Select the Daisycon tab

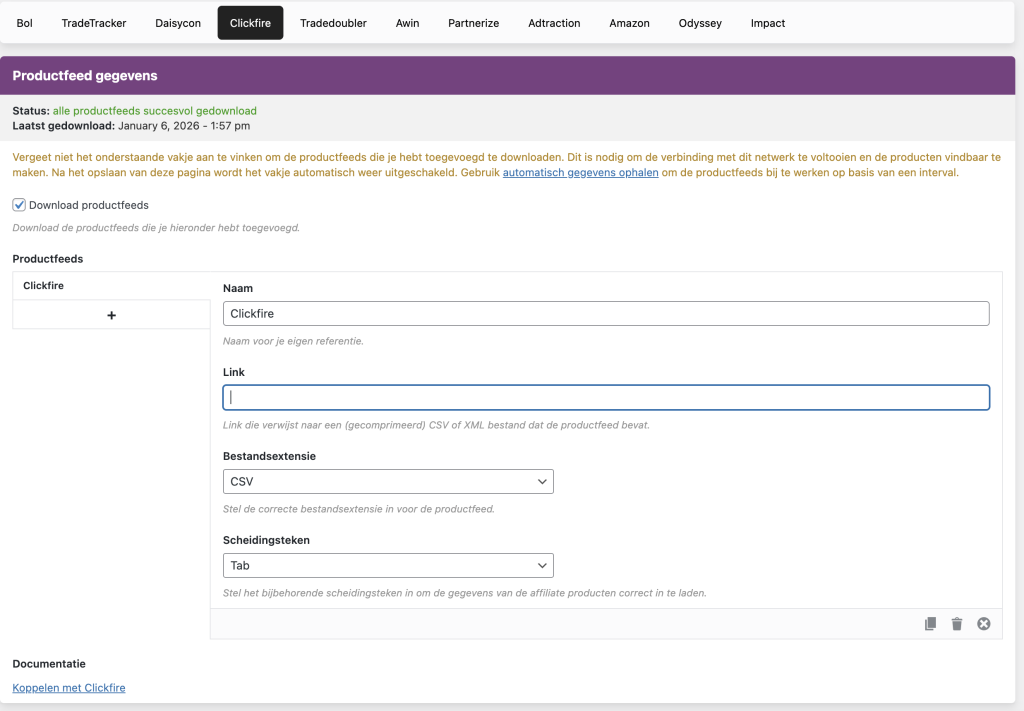pyautogui.click(x=178, y=23)
